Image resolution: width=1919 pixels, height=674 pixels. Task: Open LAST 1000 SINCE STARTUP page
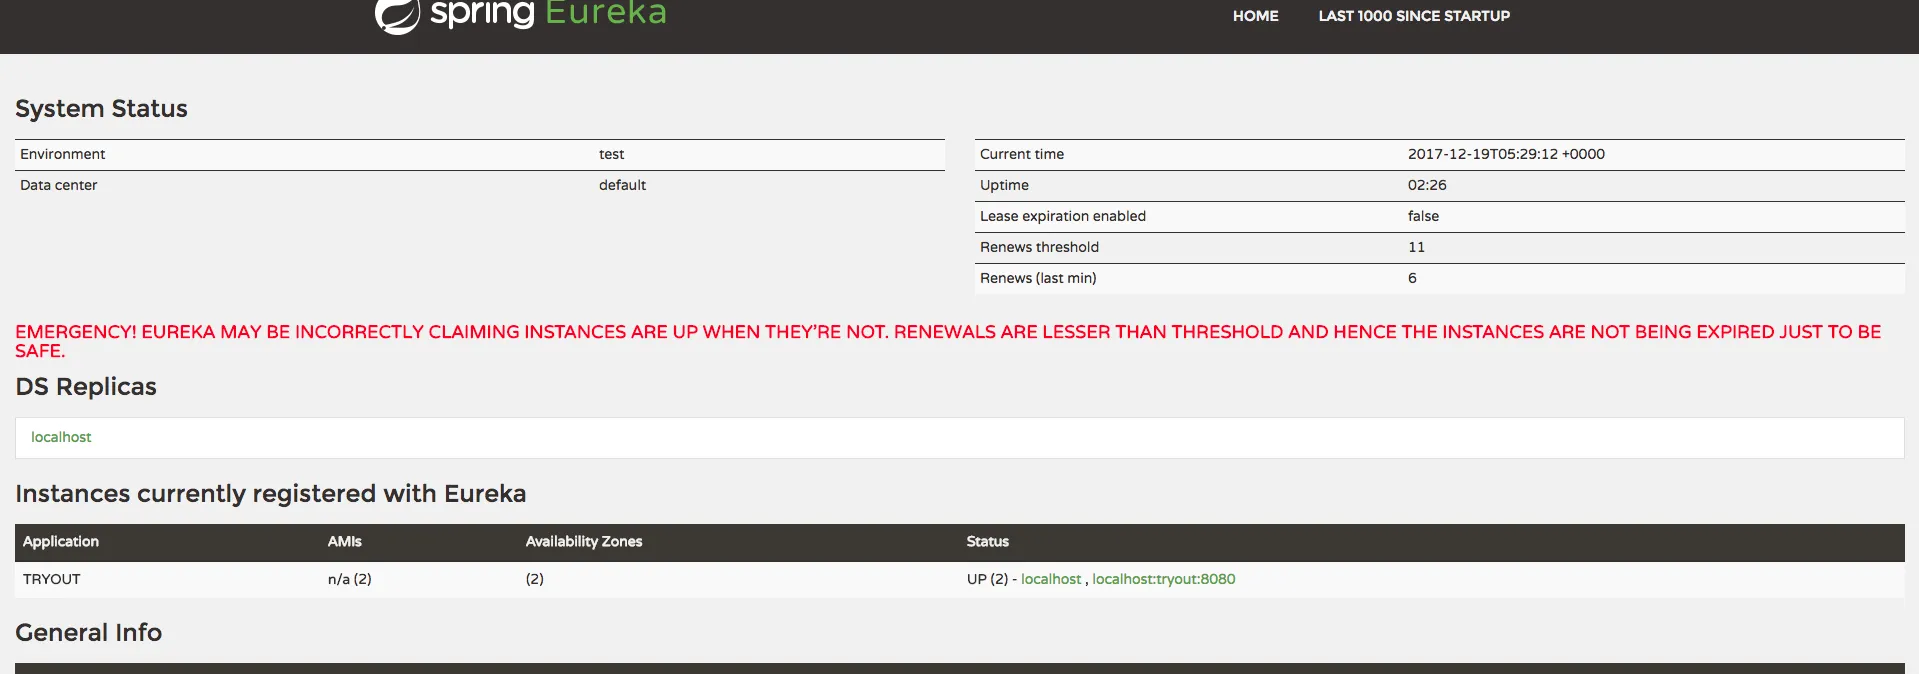click(x=1414, y=16)
